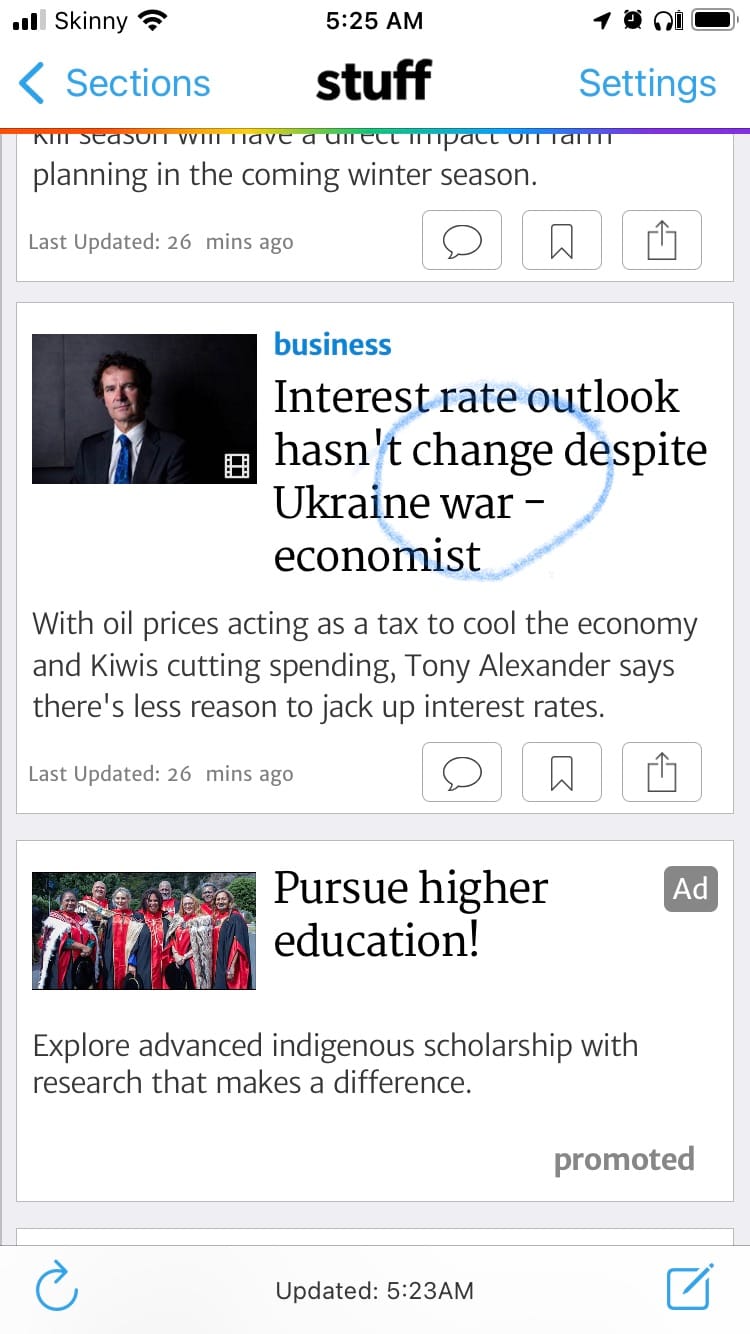This screenshot has height=1334, width=750.
Task: Read the Tony Alexander article summary
Action: tap(365, 666)
